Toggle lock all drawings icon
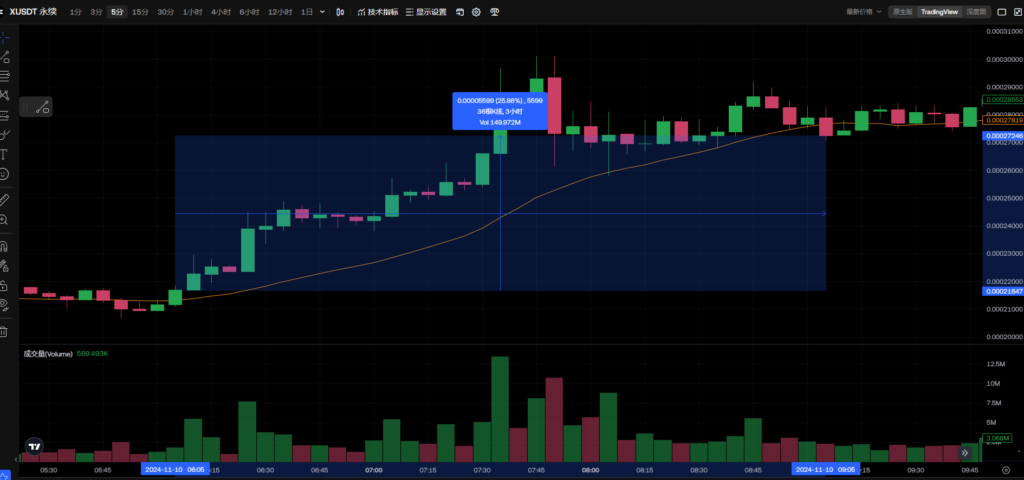Viewport: 1024px width, 480px height. (5, 285)
